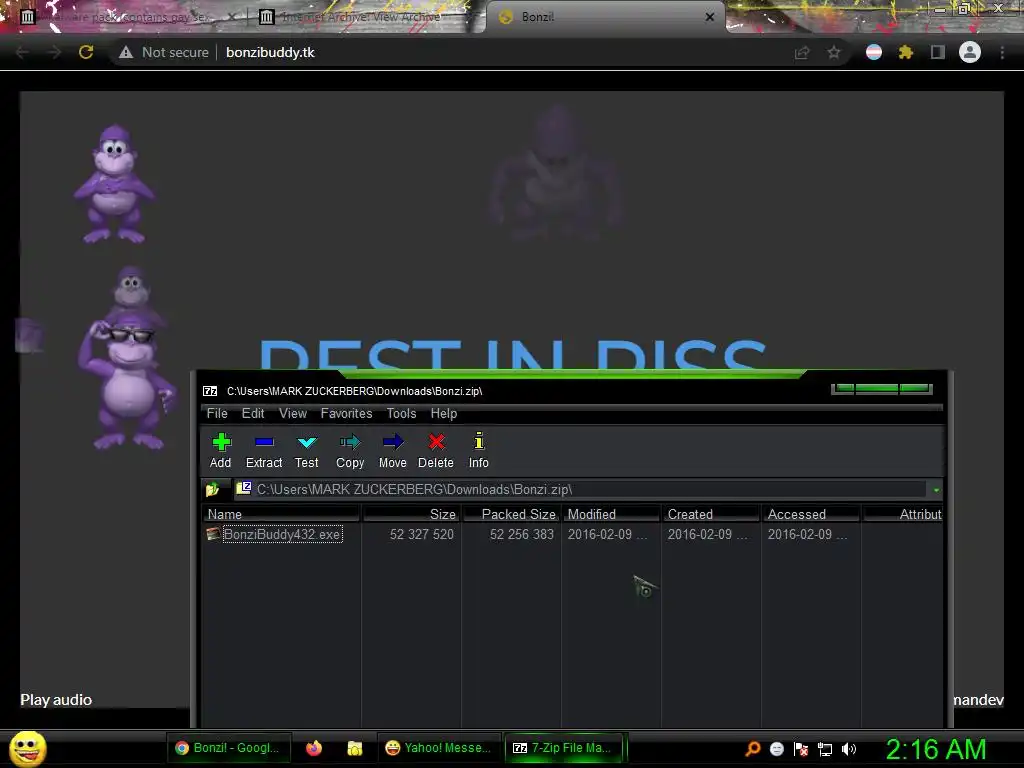Screen dimensions: 1024x768
Task: Open network tray icon
Action: pyautogui.click(x=825, y=749)
